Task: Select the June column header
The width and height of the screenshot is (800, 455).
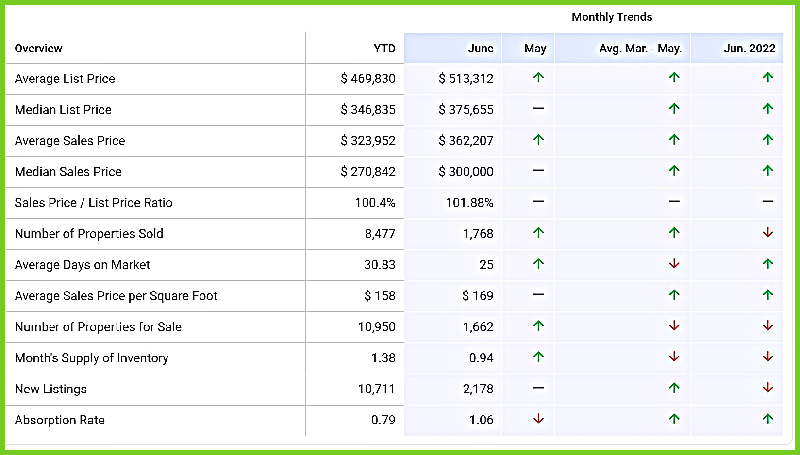Action: 480,48
